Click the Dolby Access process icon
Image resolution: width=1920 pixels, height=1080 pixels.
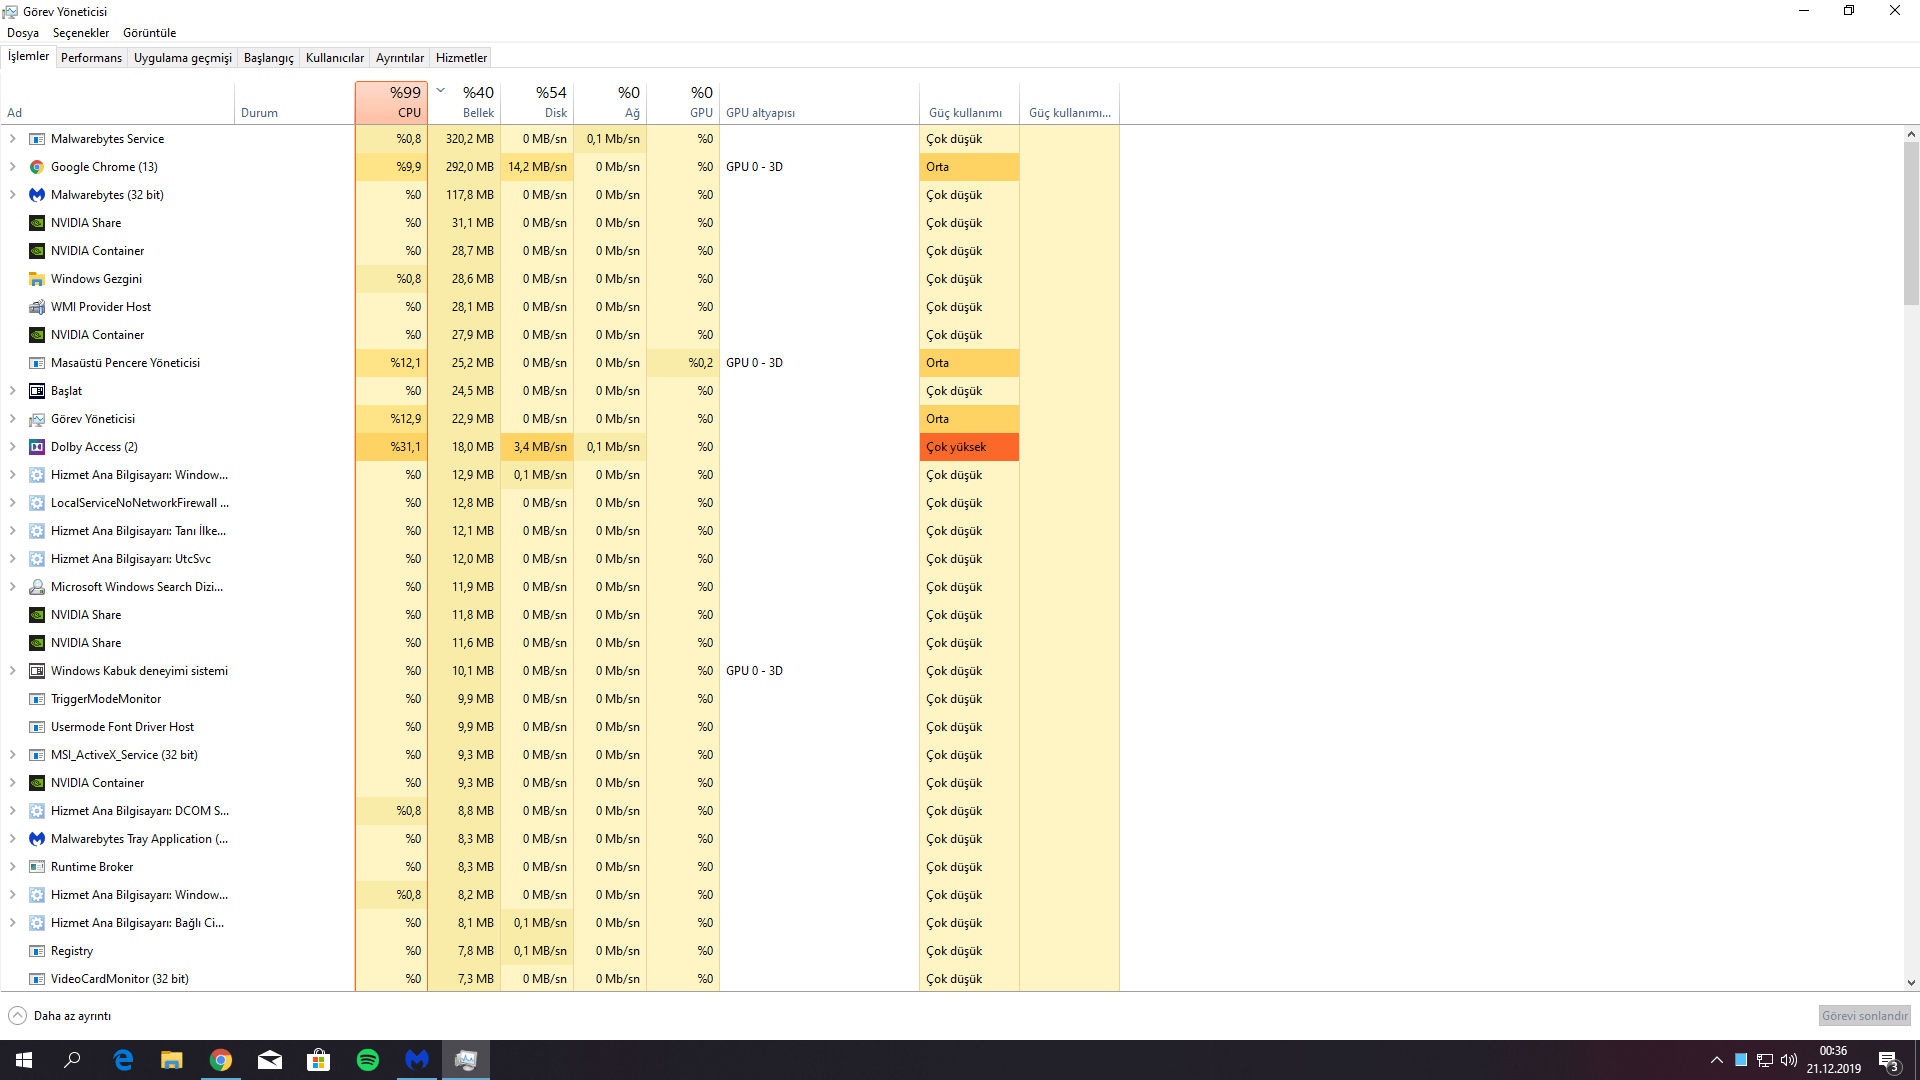pyautogui.click(x=37, y=447)
